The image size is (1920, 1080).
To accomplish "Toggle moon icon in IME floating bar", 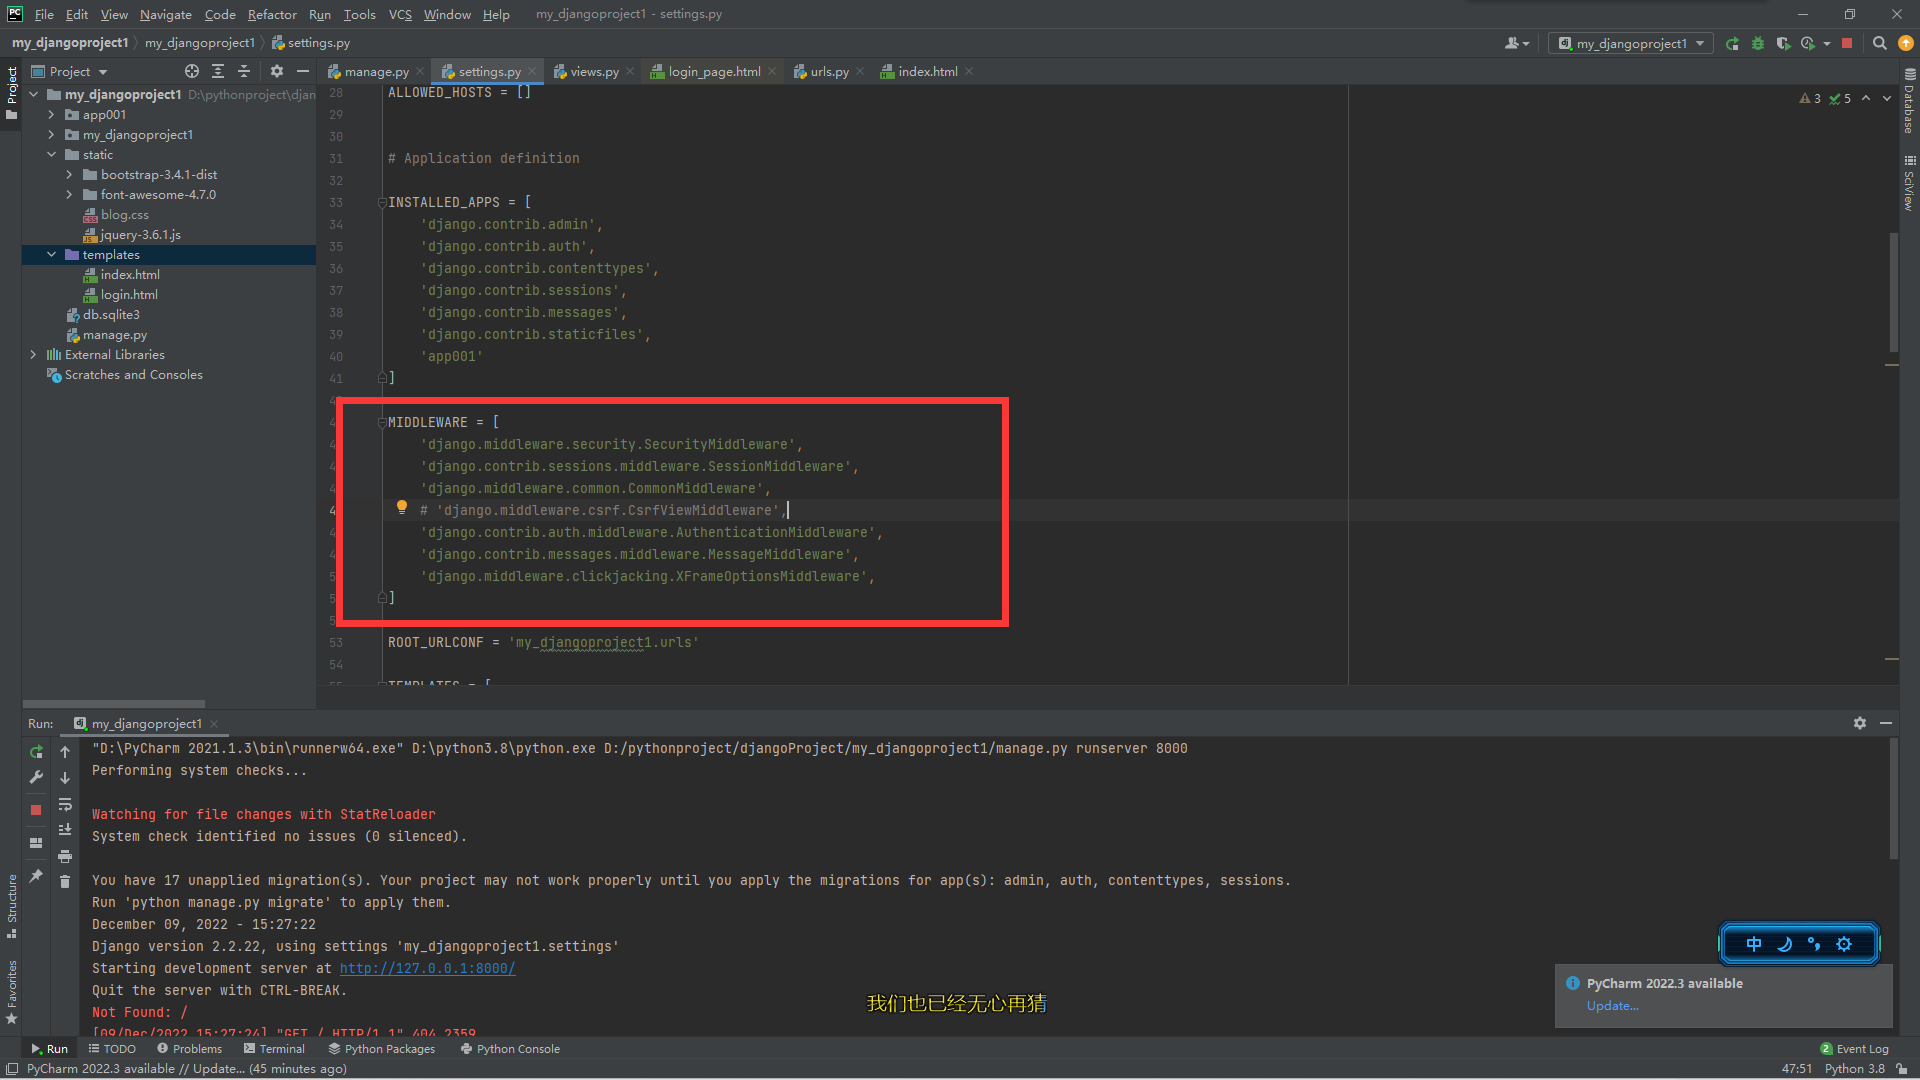I will (1784, 944).
